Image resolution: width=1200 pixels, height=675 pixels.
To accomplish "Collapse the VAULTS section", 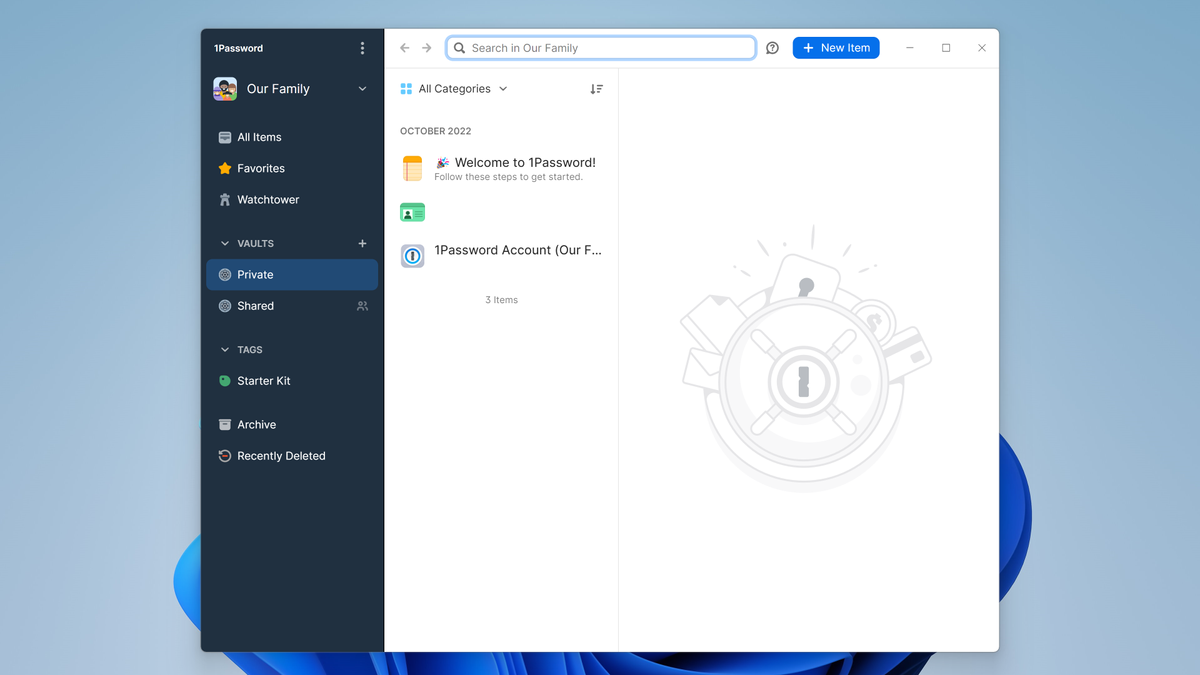I will [x=224, y=243].
